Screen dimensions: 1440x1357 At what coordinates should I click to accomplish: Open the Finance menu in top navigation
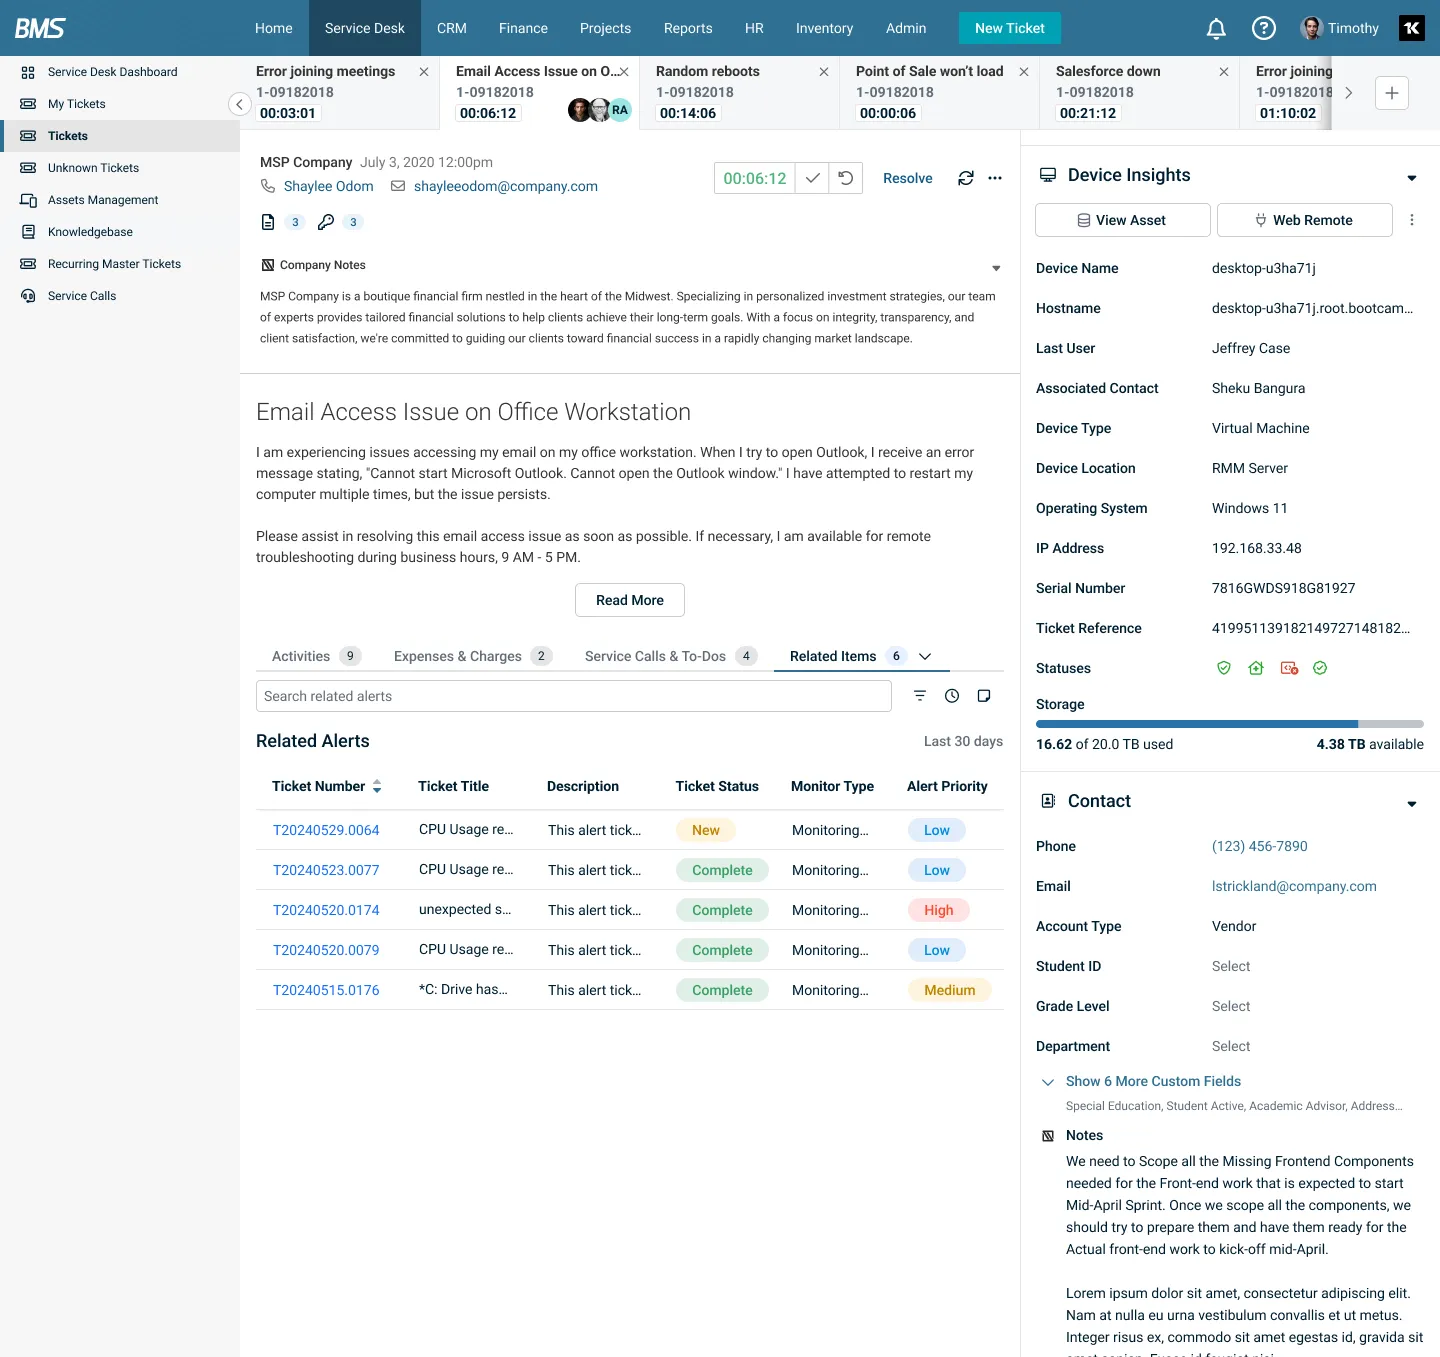click(523, 28)
